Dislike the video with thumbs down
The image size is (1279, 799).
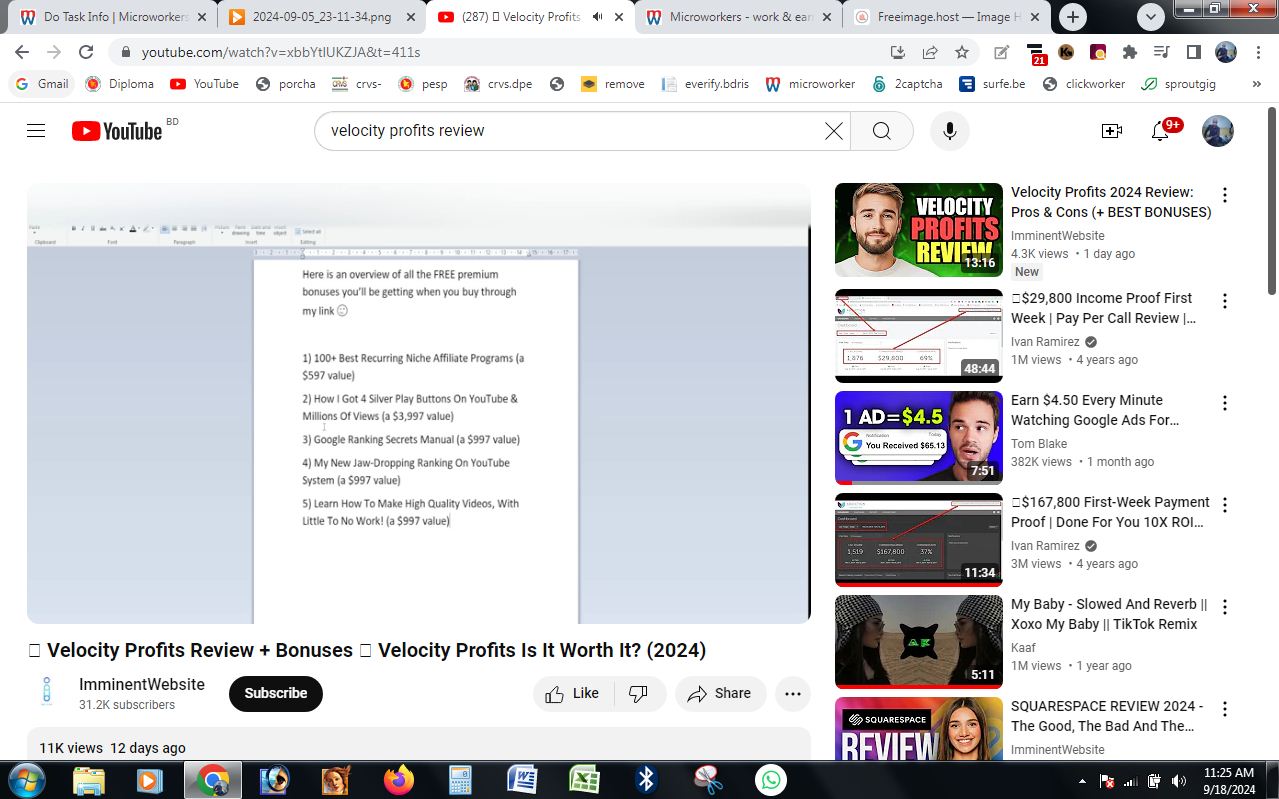(x=638, y=693)
